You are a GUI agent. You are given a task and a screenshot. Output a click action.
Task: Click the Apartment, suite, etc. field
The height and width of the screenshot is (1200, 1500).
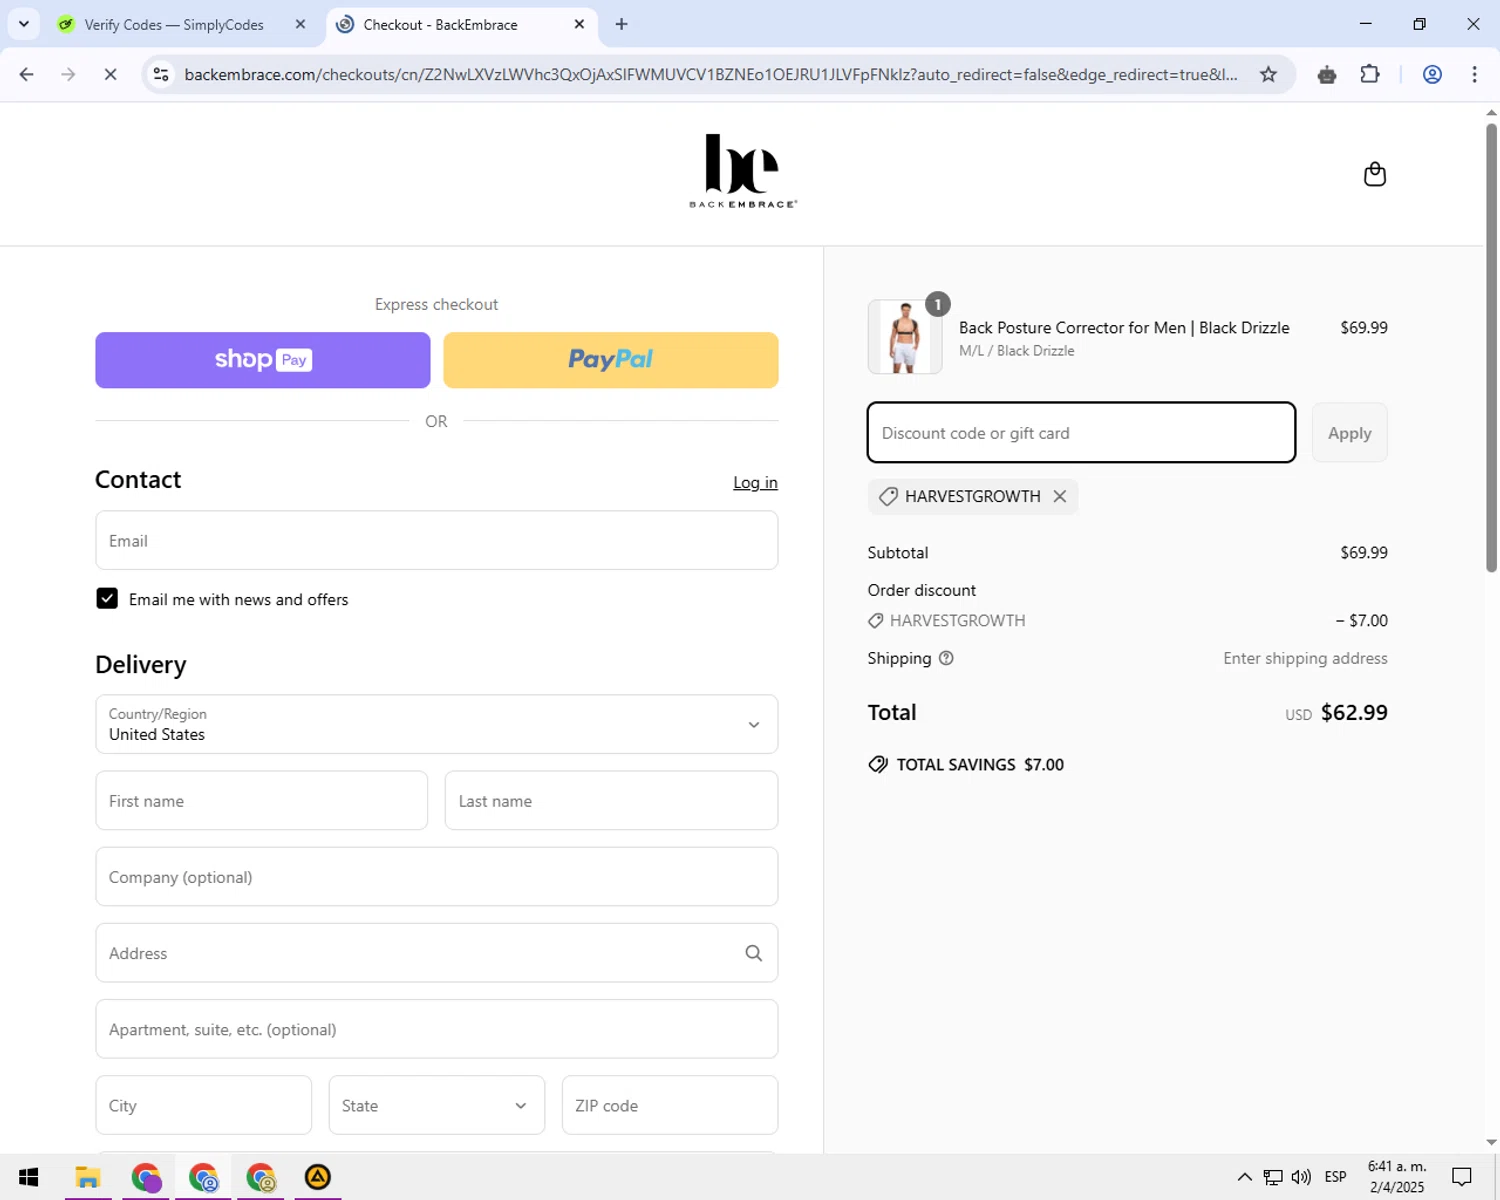(437, 1029)
